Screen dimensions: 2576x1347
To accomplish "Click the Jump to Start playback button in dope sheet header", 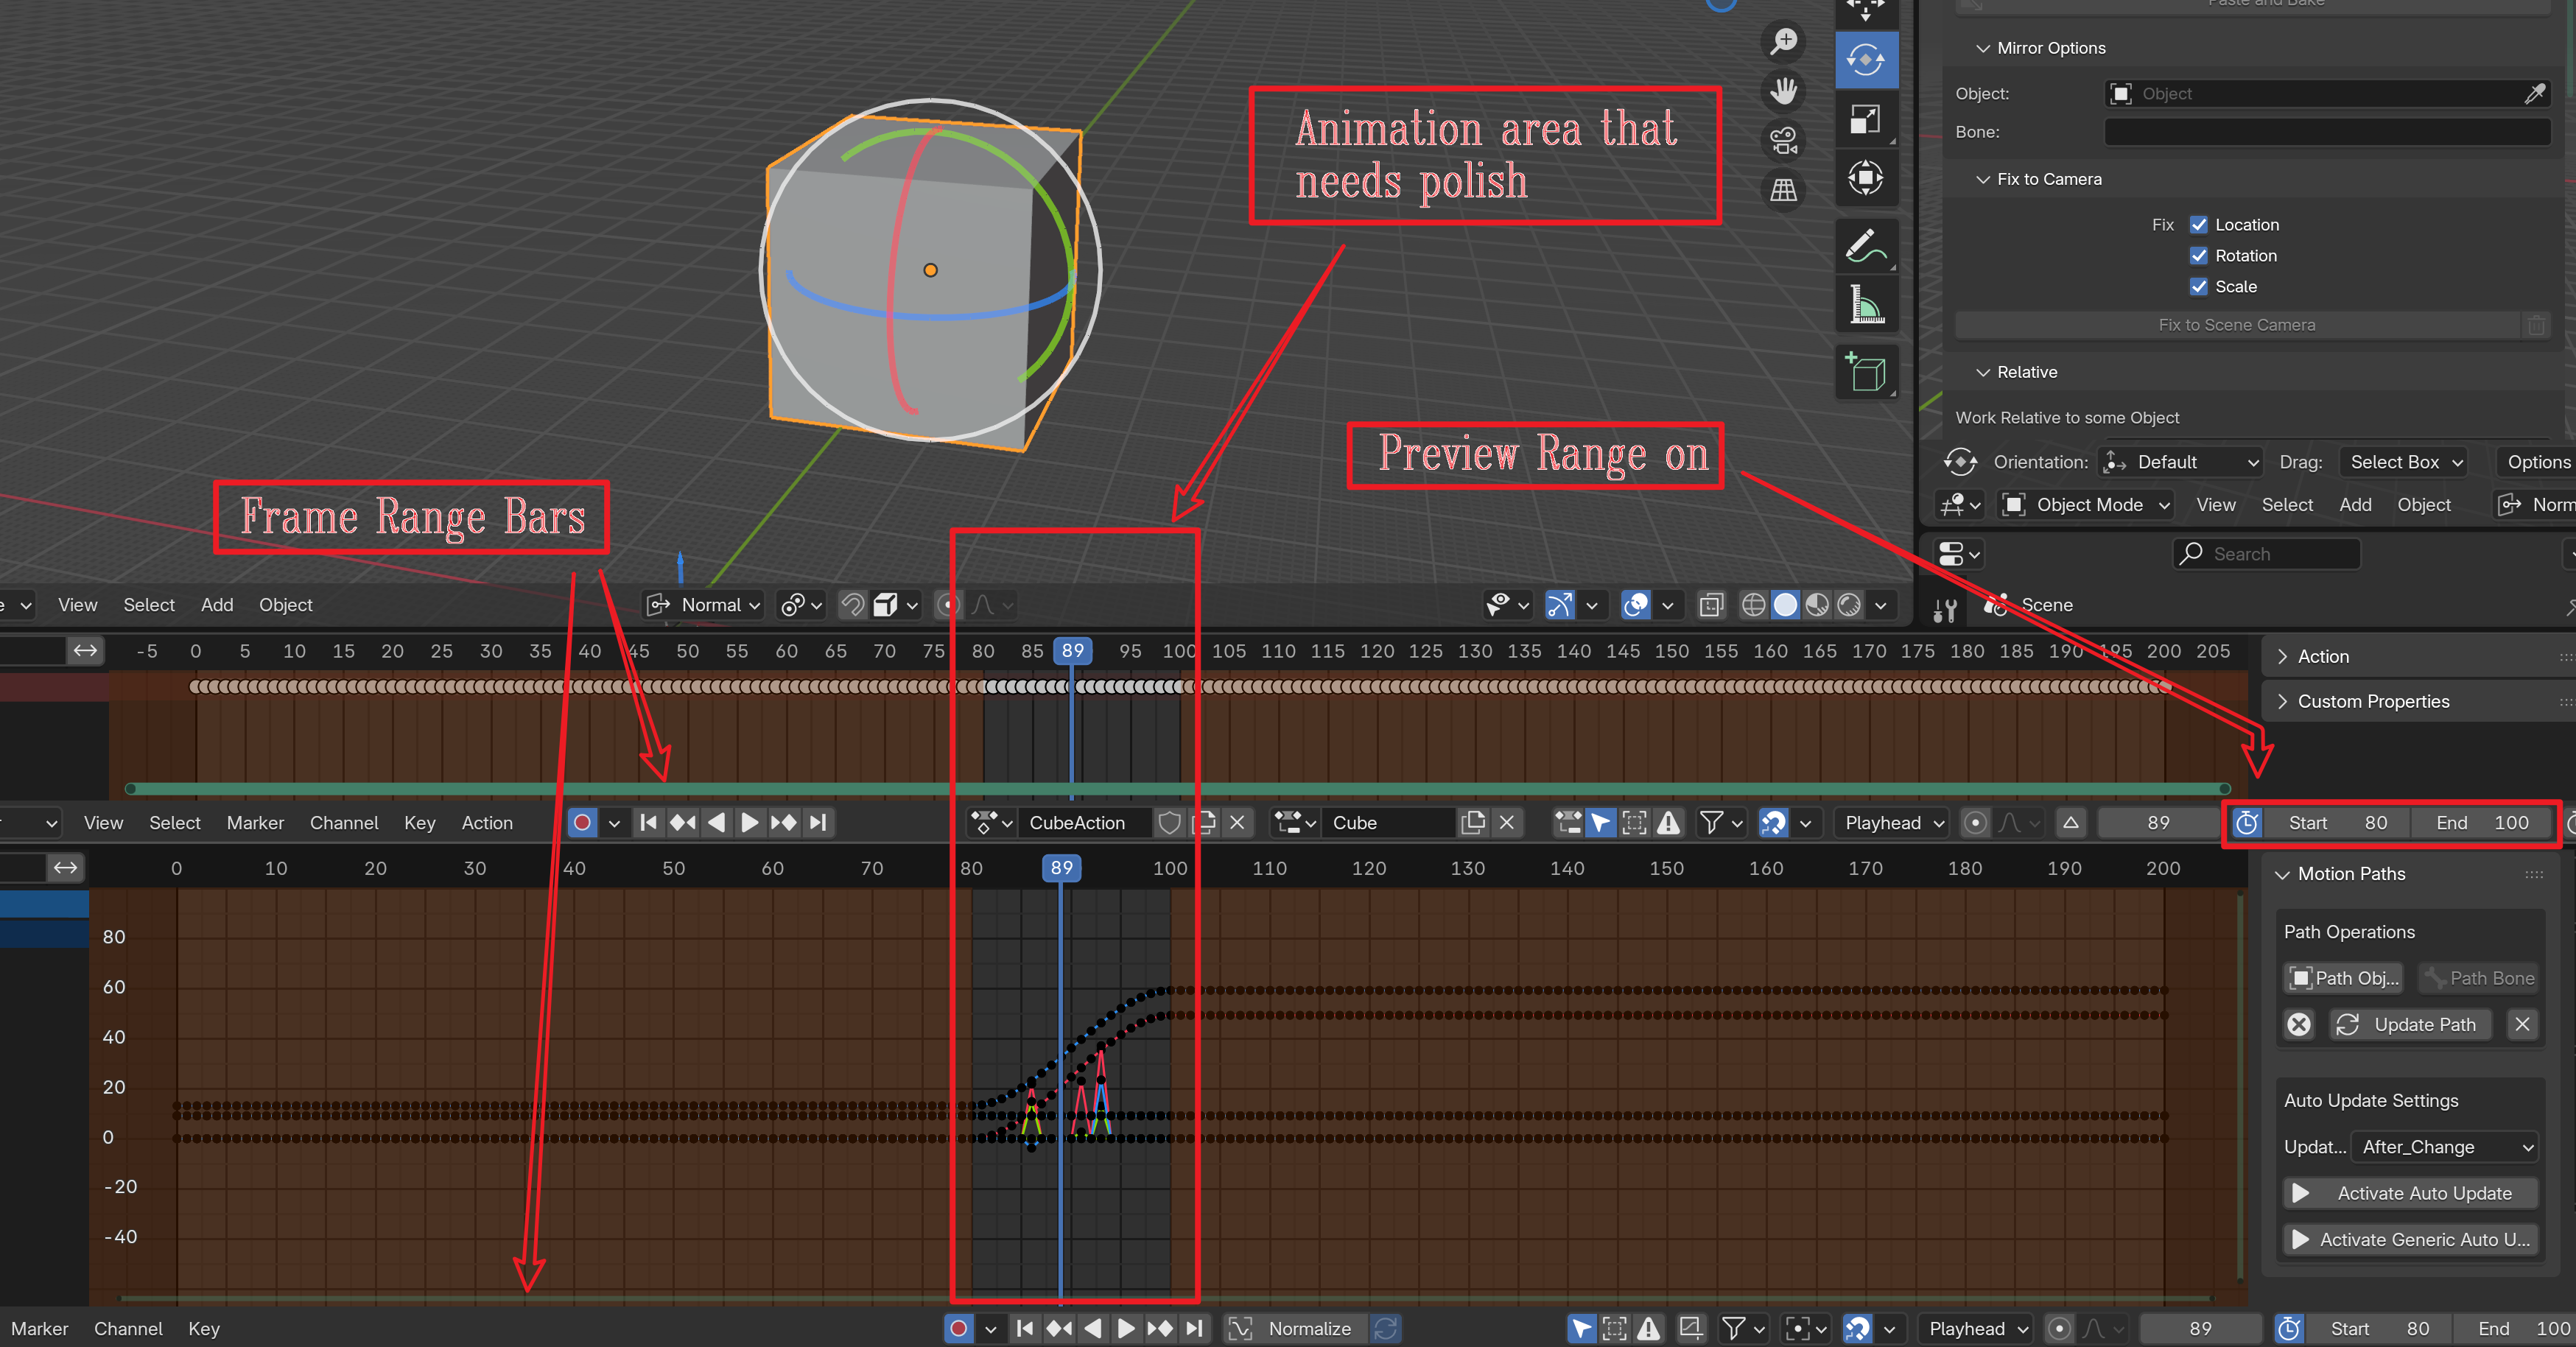I will [x=648, y=823].
